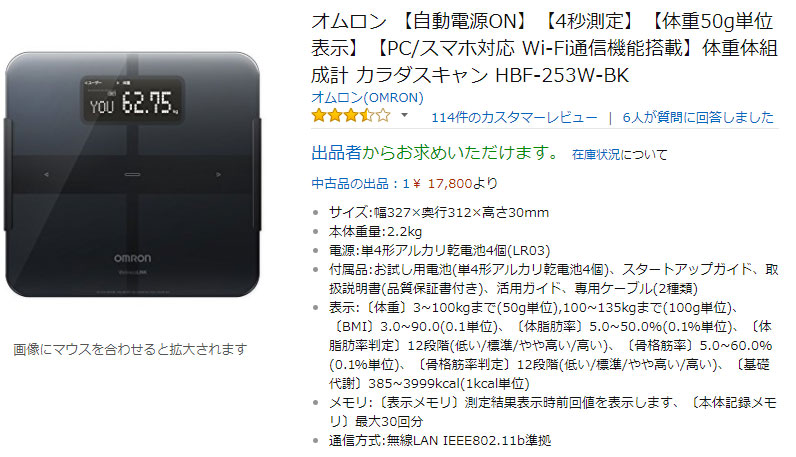Click the OMRON logo on the scale

pos(132,258)
